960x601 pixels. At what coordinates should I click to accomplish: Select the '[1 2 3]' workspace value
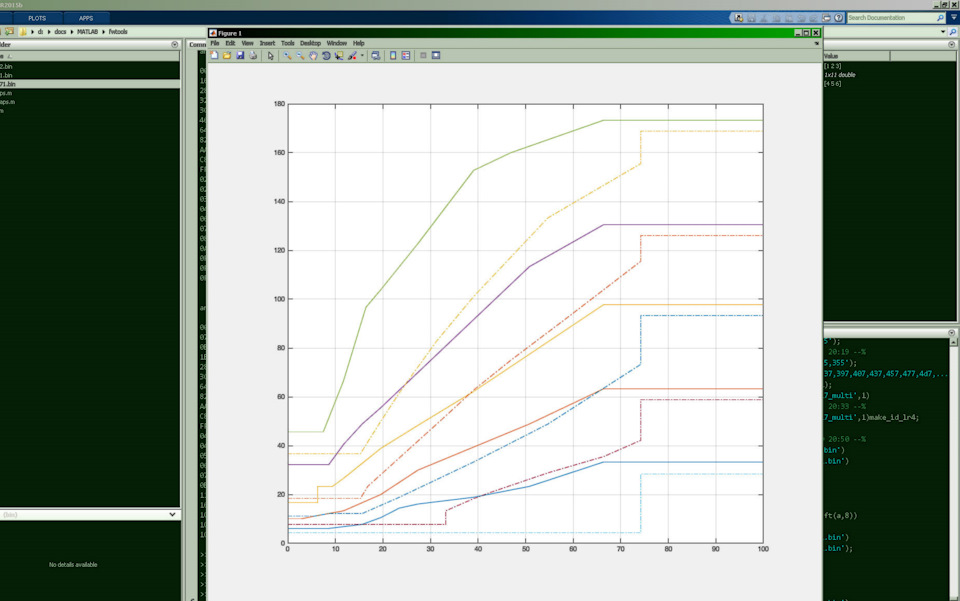click(833, 65)
